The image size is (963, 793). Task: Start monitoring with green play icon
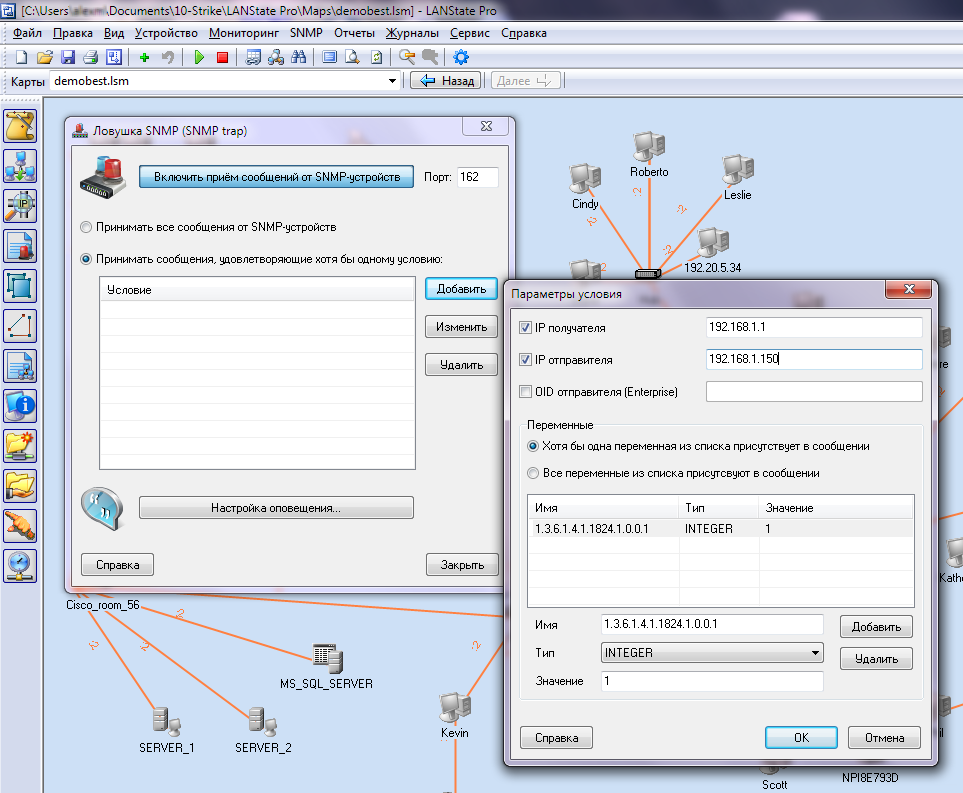[199, 57]
